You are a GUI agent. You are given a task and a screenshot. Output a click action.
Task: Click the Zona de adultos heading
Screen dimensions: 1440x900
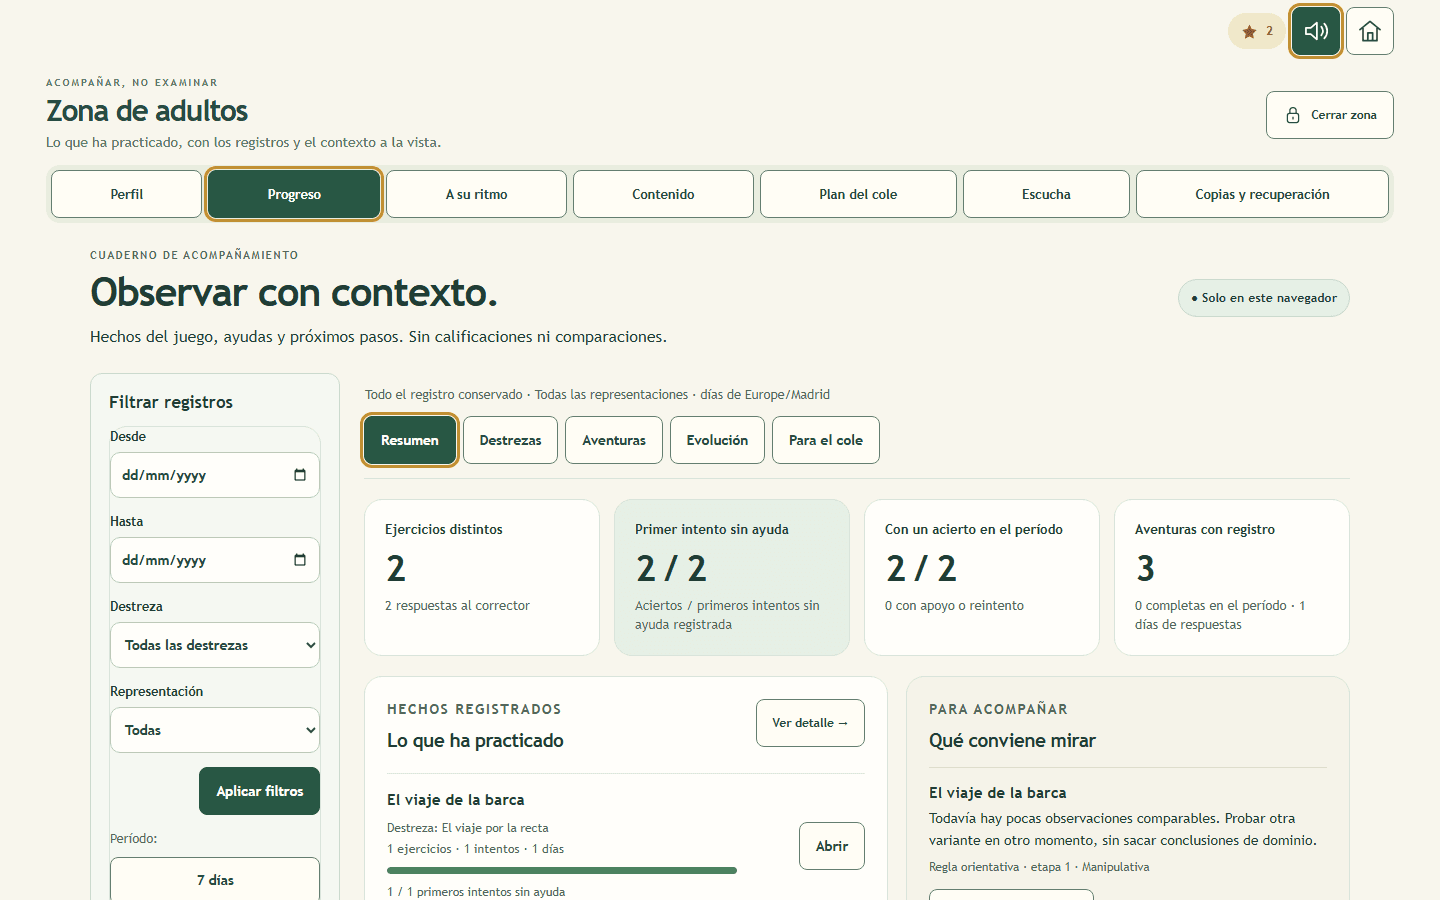(147, 111)
